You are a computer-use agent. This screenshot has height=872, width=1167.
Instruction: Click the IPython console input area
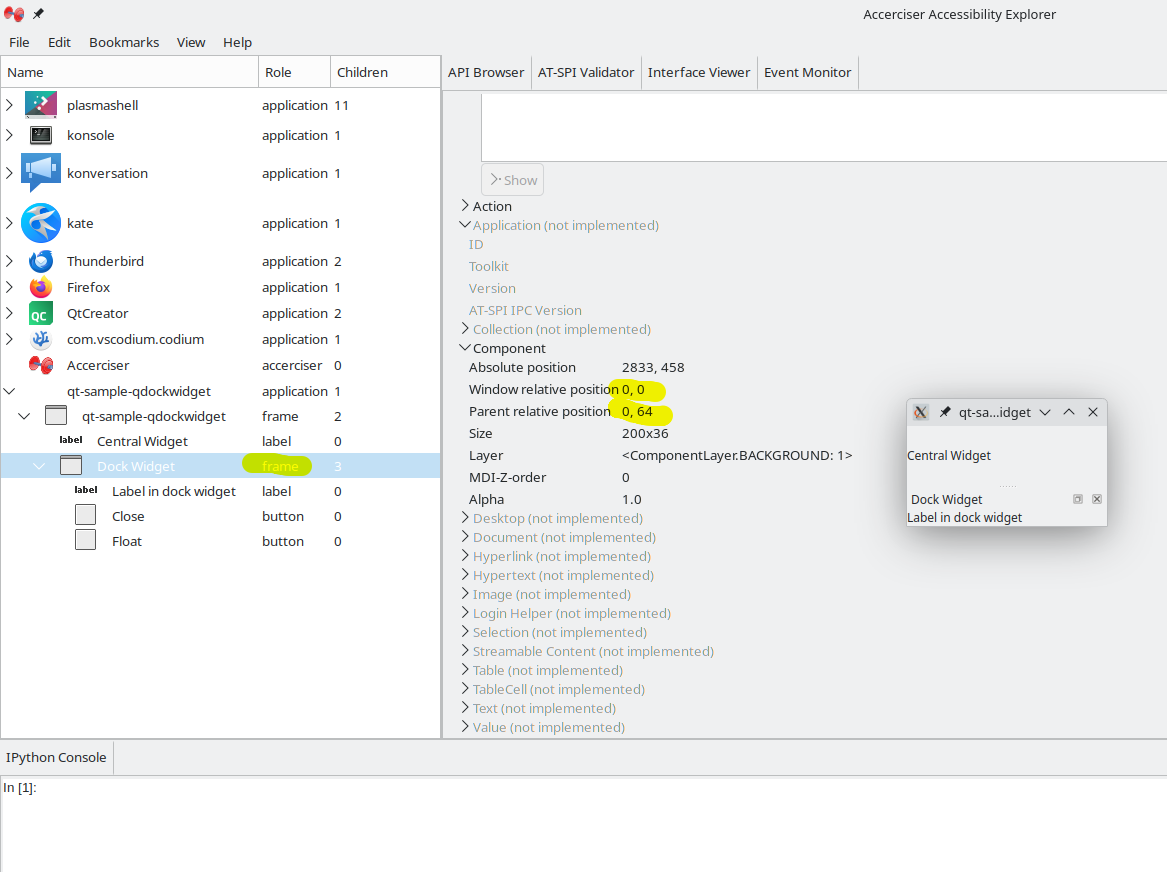pos(584,823)
